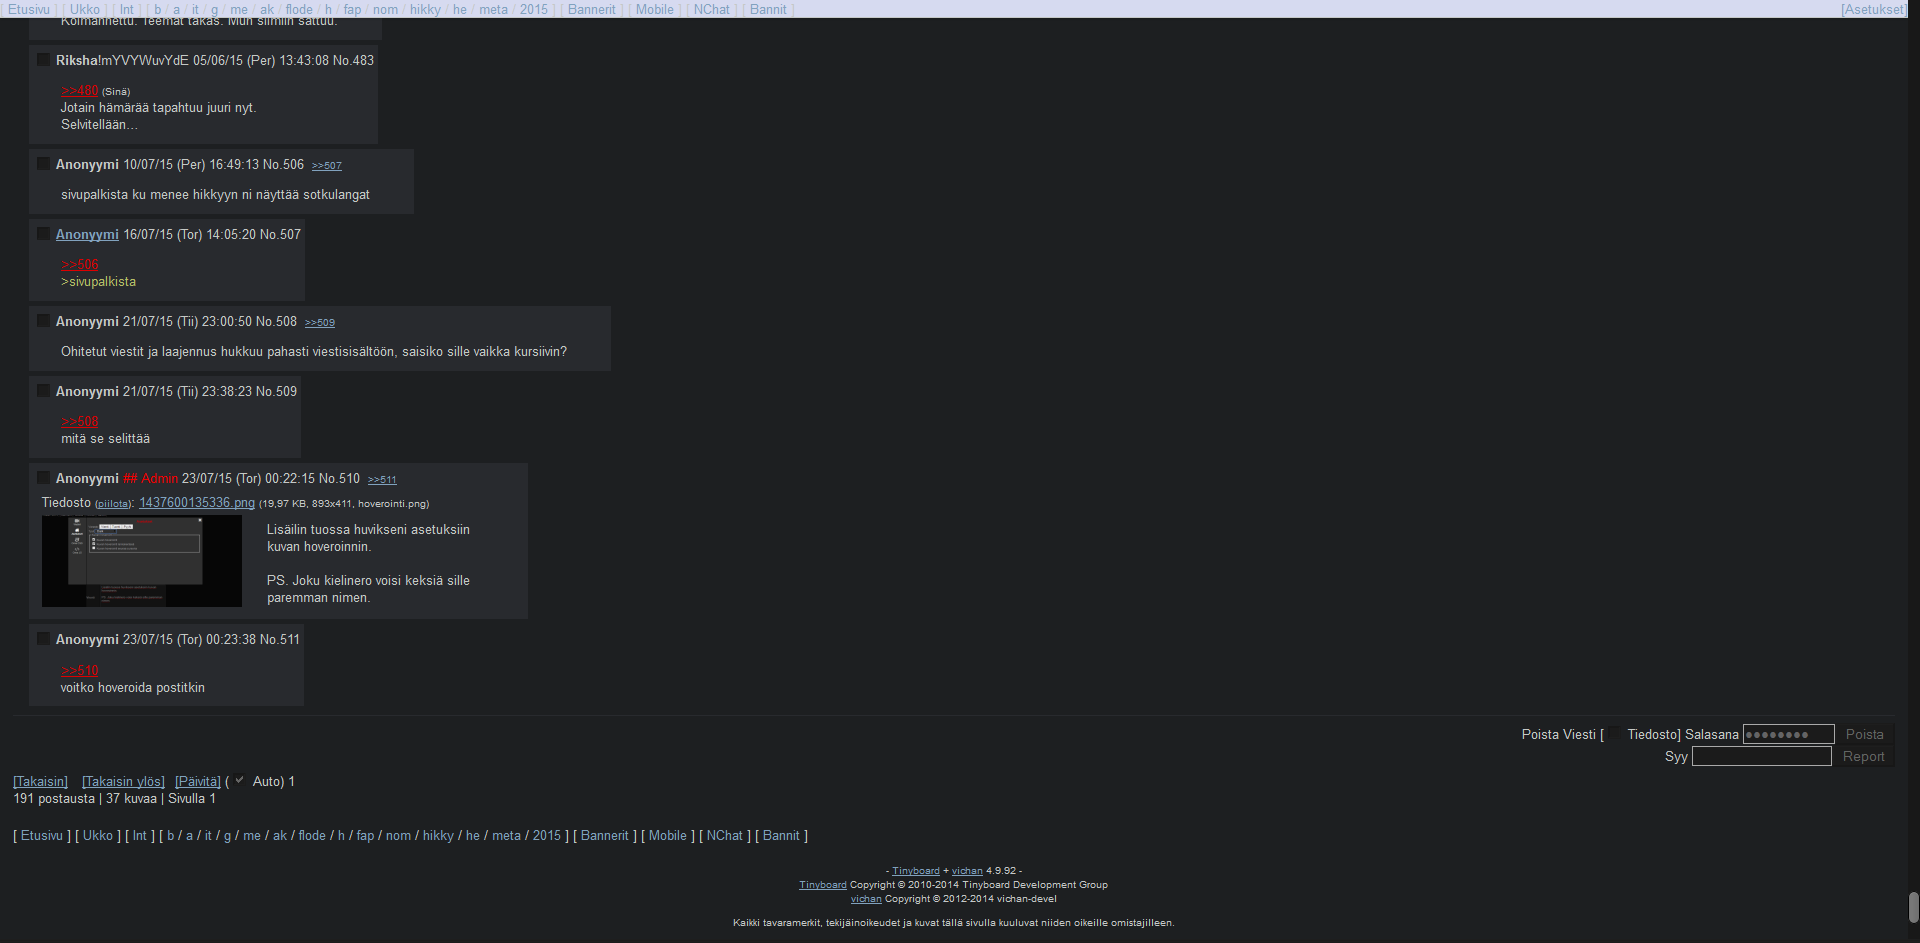Open file link 1437600135336.png

coord(197,503)
